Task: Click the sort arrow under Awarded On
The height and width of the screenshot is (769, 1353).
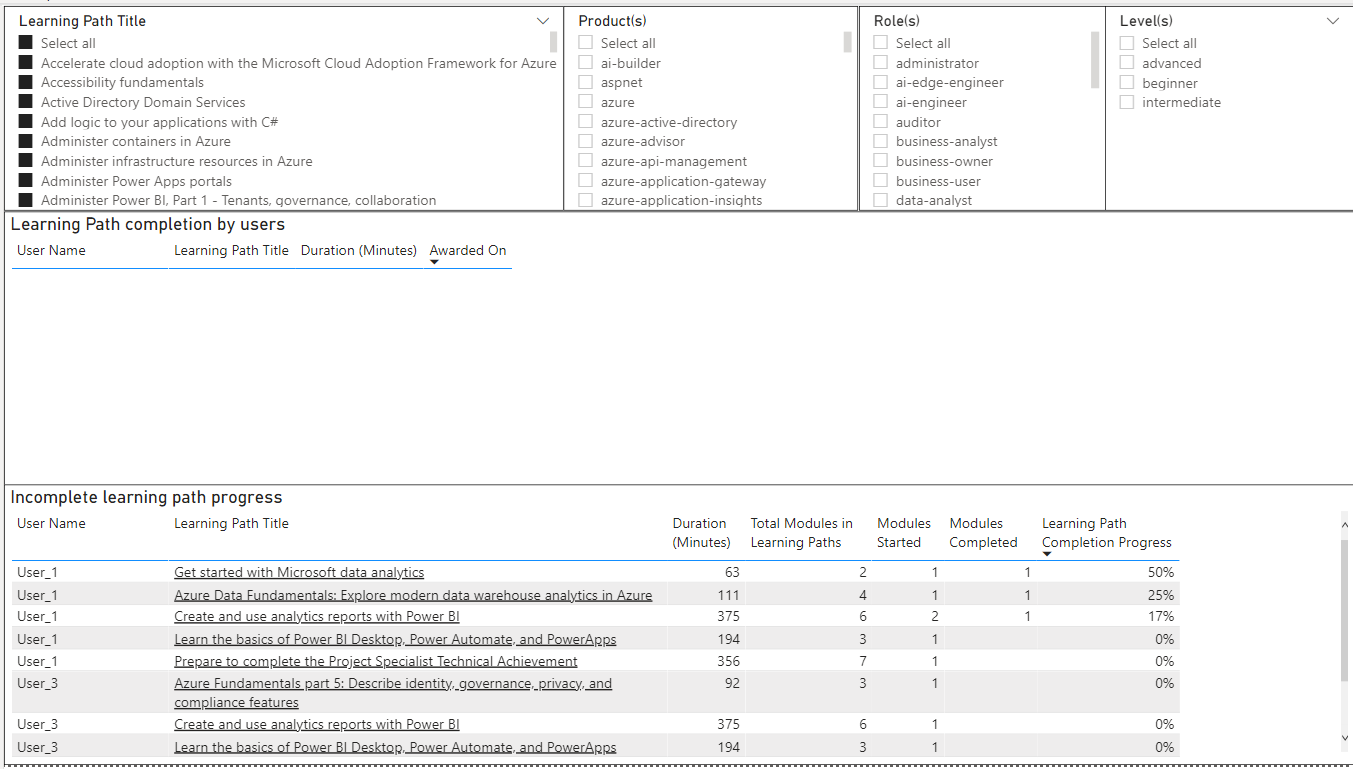Action: pyautogui.click(x=434, y=260)
